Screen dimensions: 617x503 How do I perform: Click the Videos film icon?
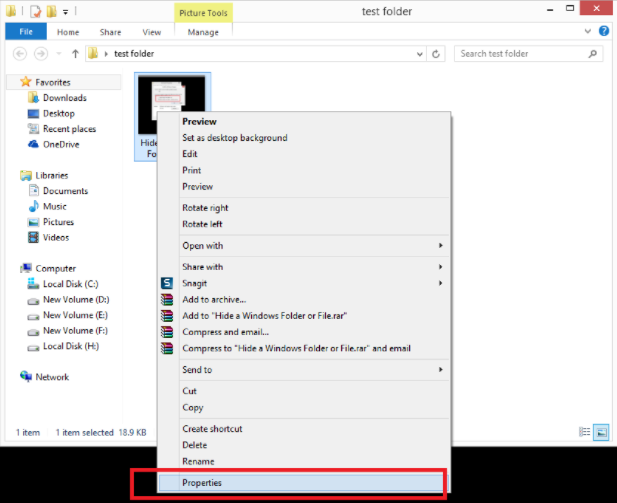pos(33,237)
